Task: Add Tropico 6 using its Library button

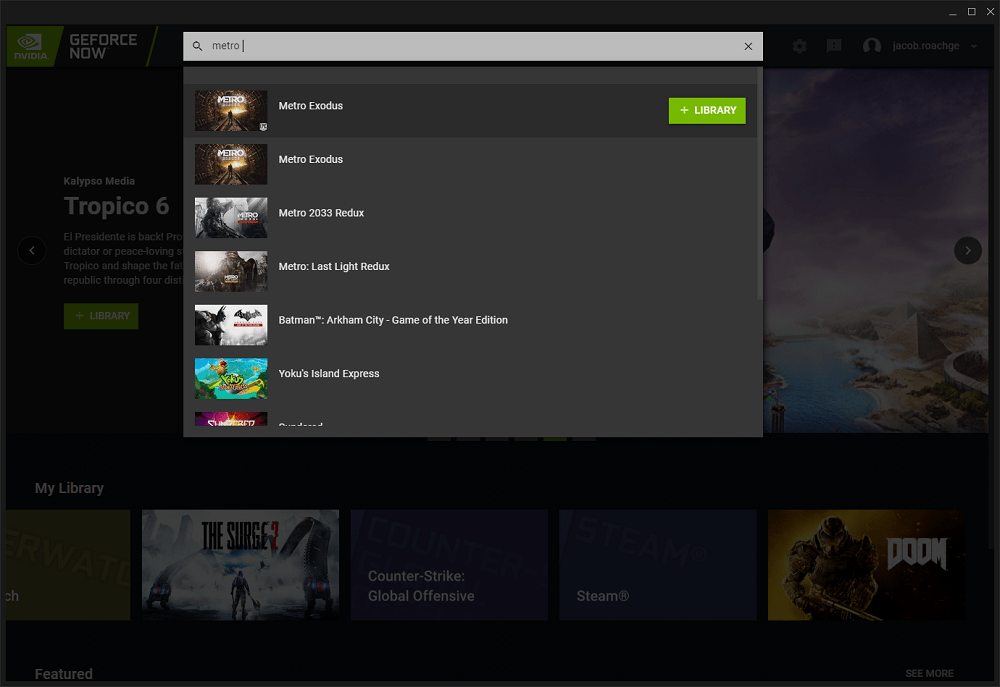Action: pyautogui.click(x=101, y=316)
